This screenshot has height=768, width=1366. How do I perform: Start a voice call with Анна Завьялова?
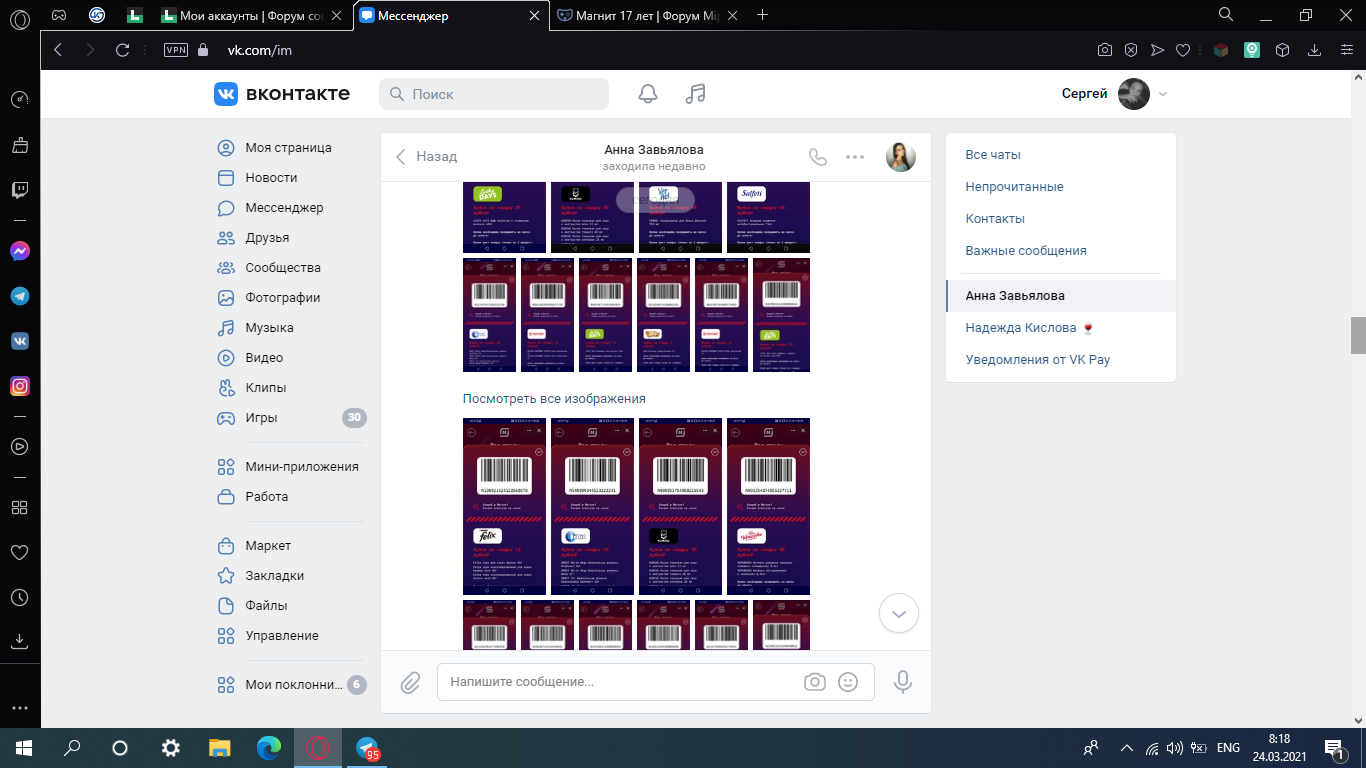[818, 157]
